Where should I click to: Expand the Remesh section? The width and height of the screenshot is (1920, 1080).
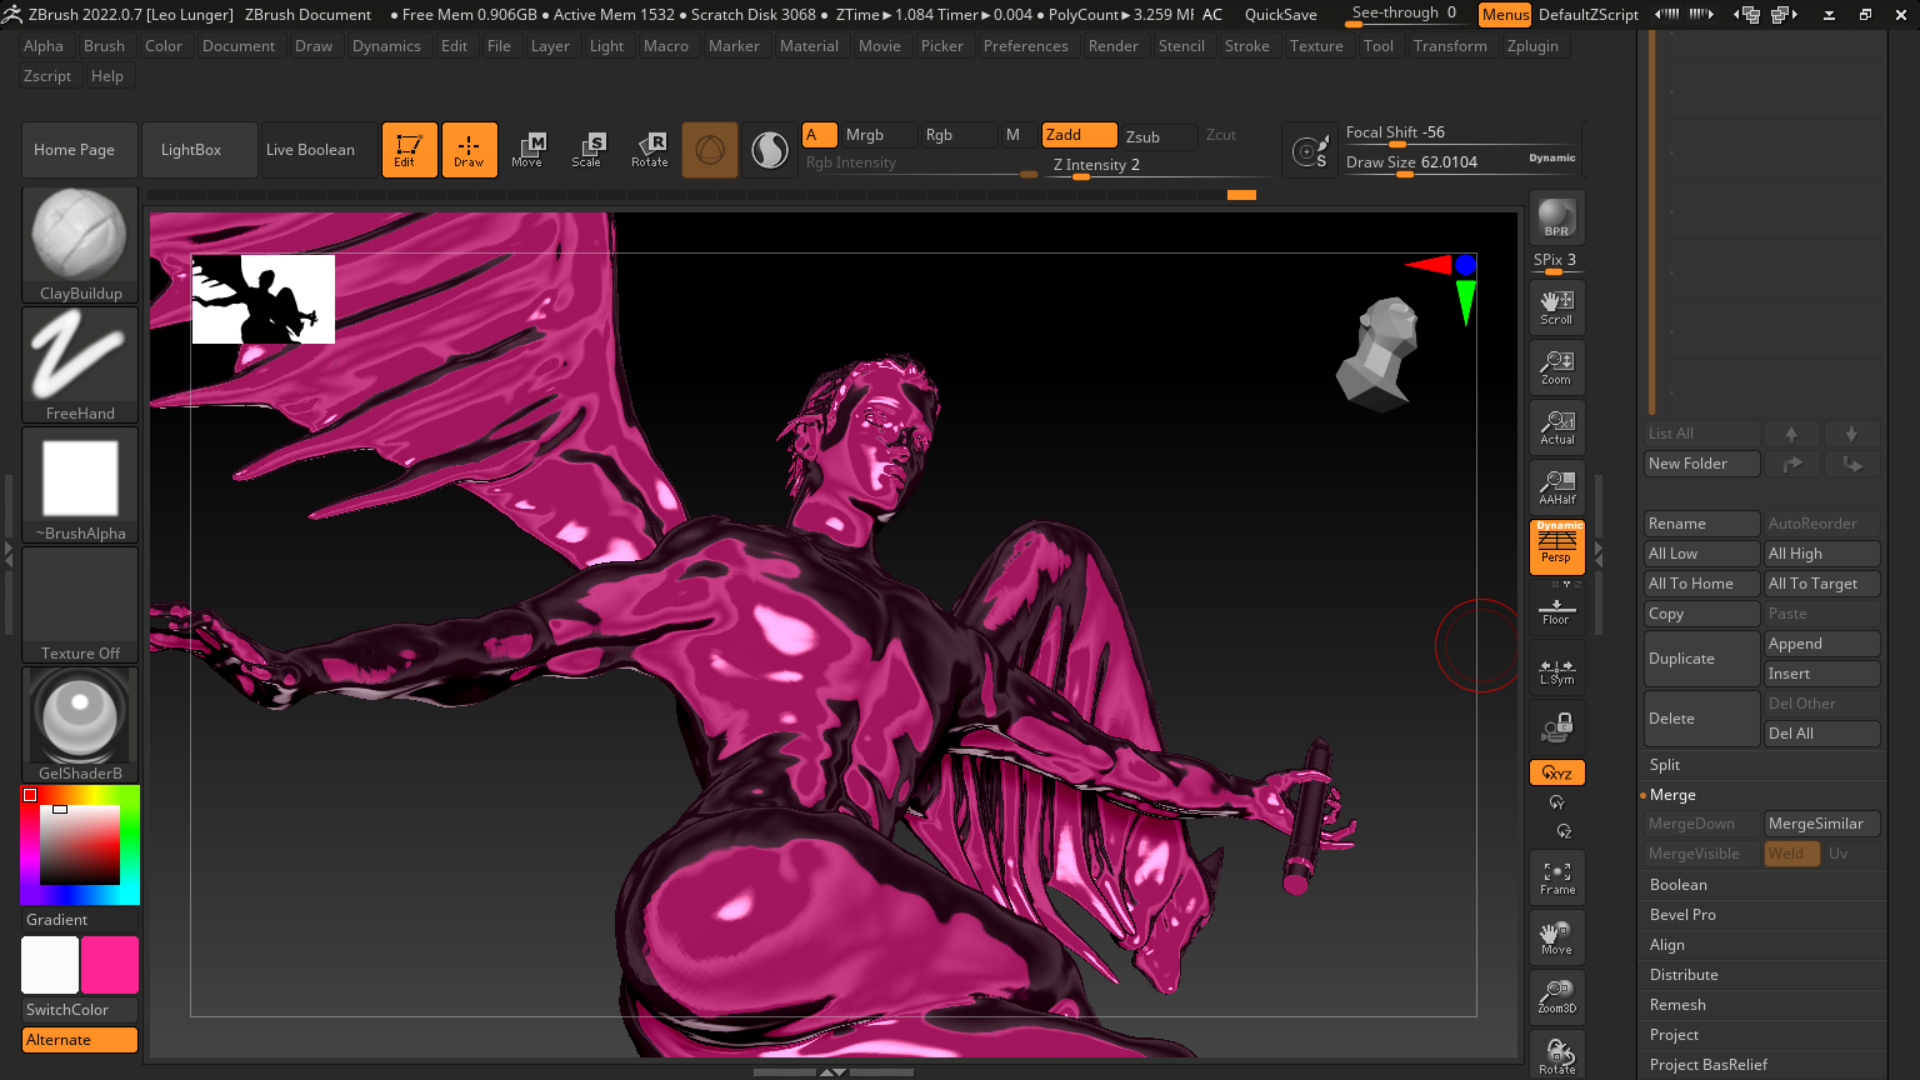(1677, 1004)
